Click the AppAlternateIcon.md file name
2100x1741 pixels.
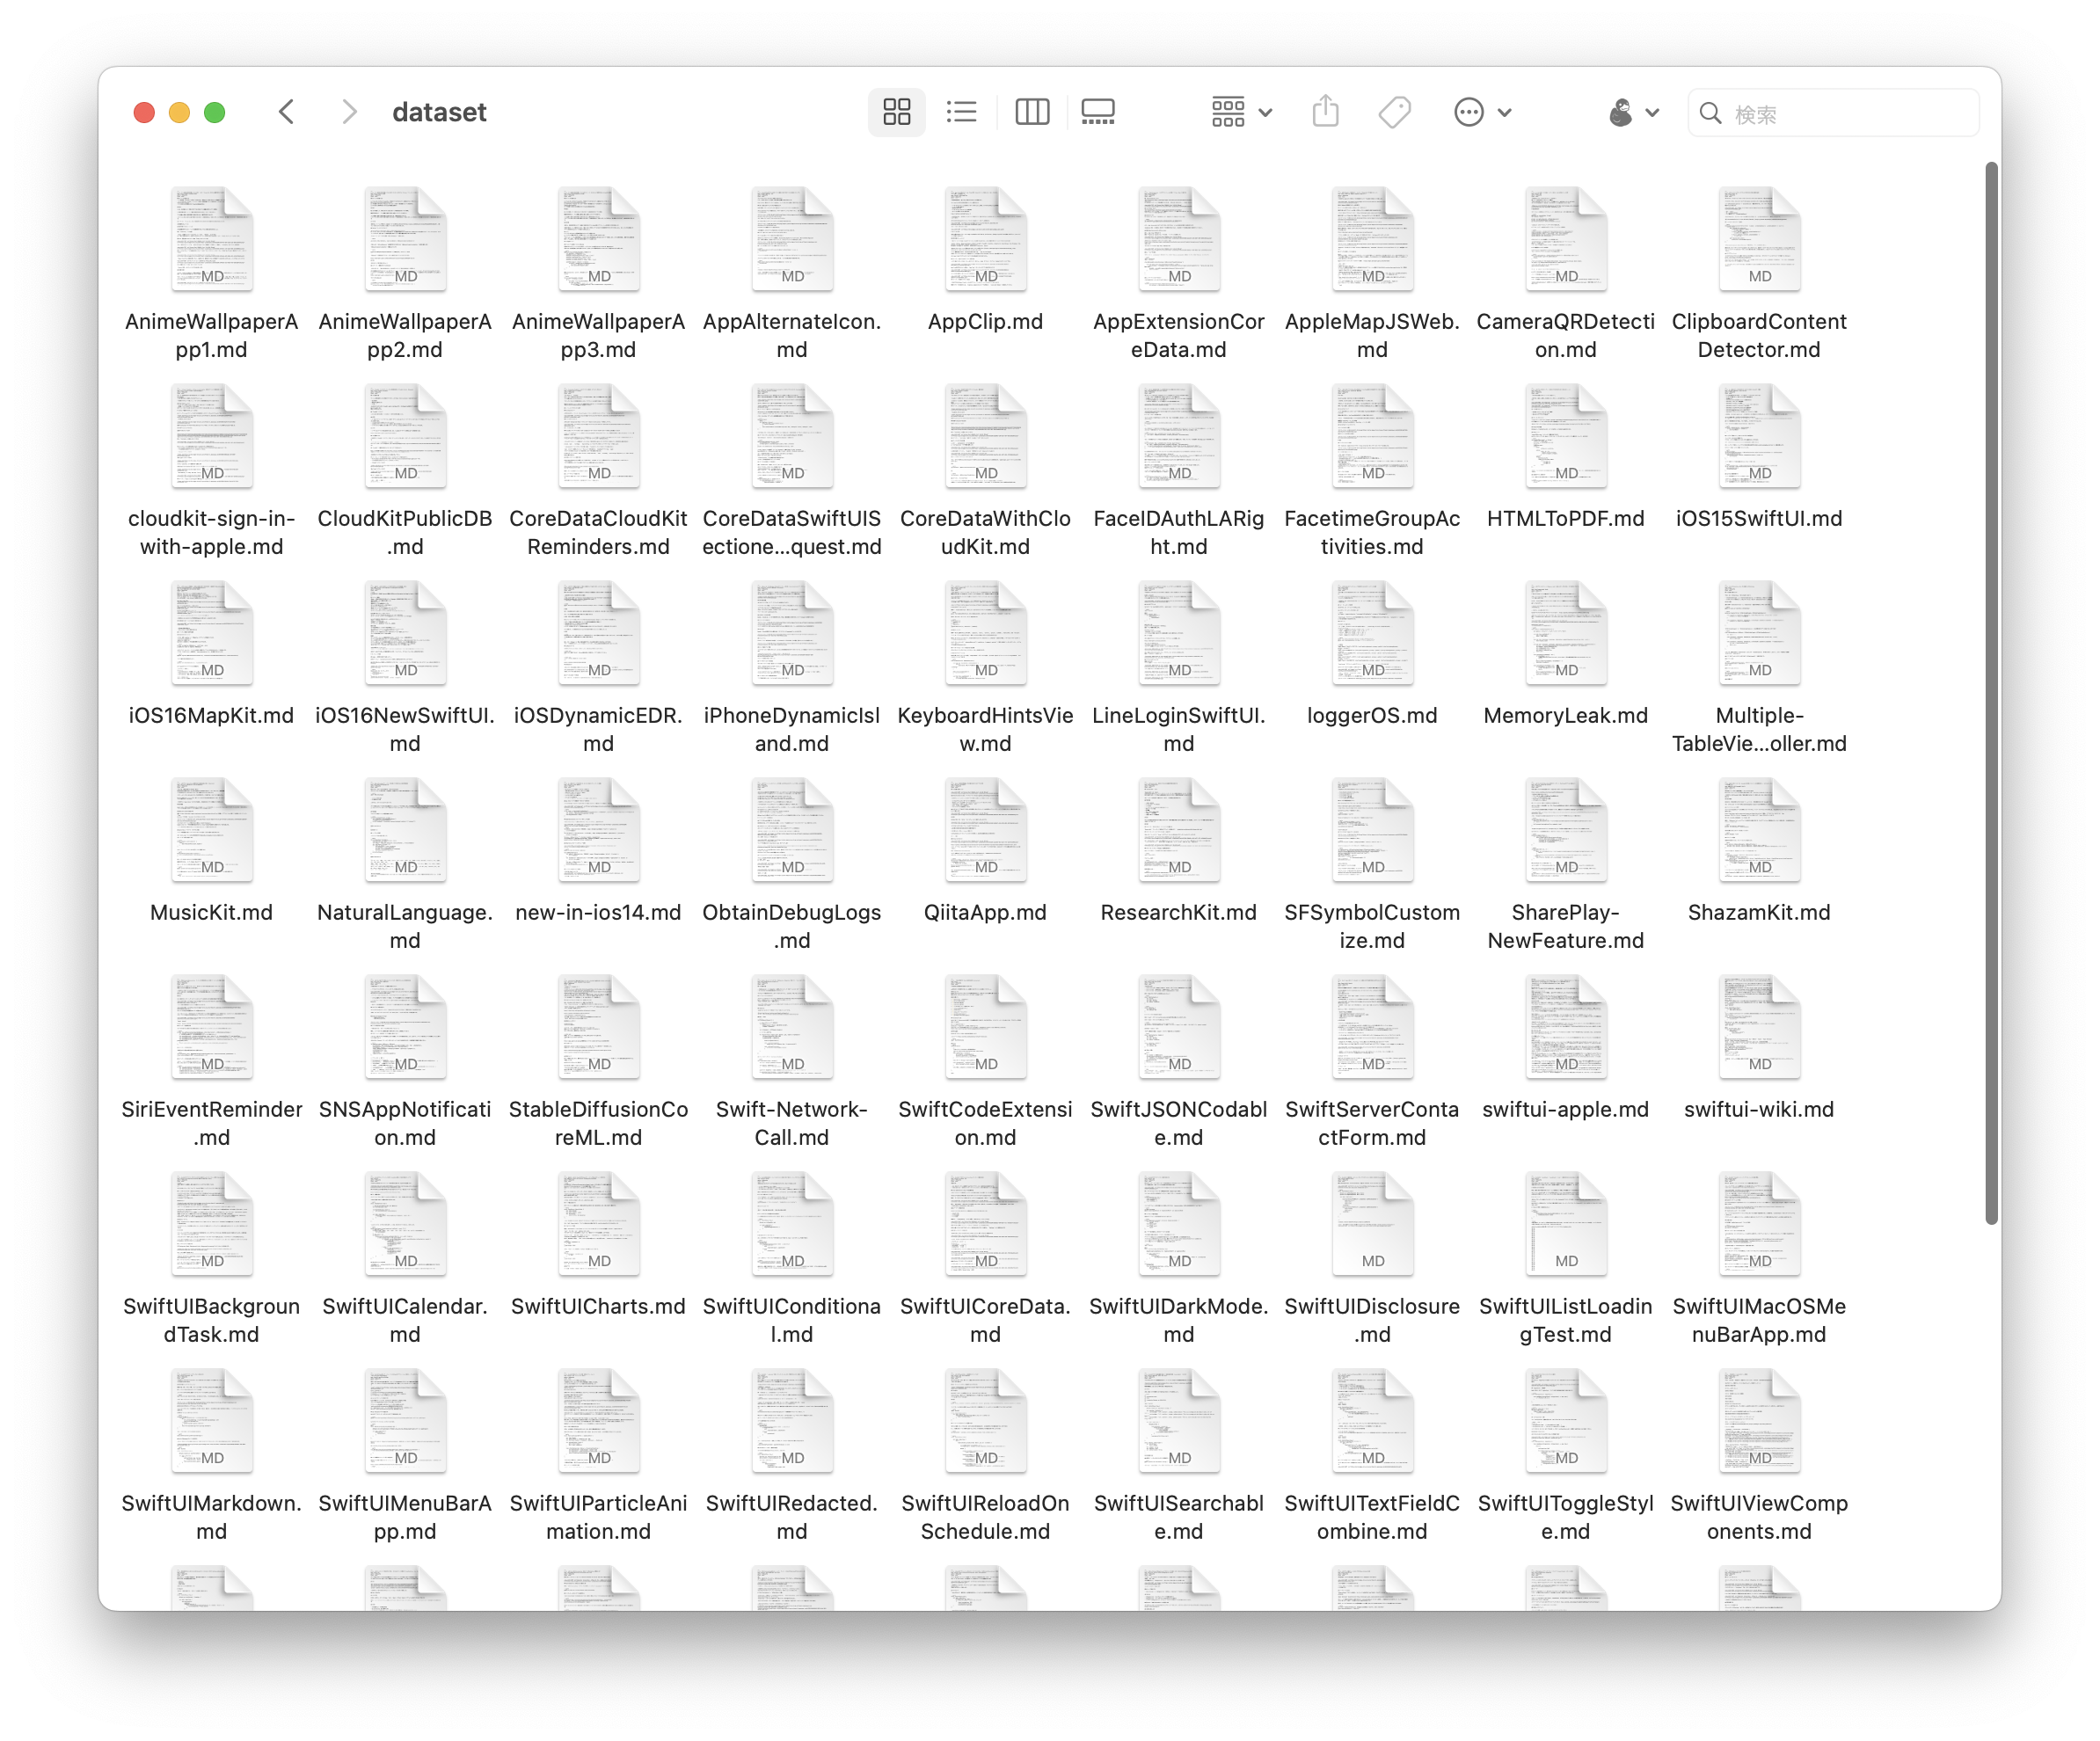point(792,336)
